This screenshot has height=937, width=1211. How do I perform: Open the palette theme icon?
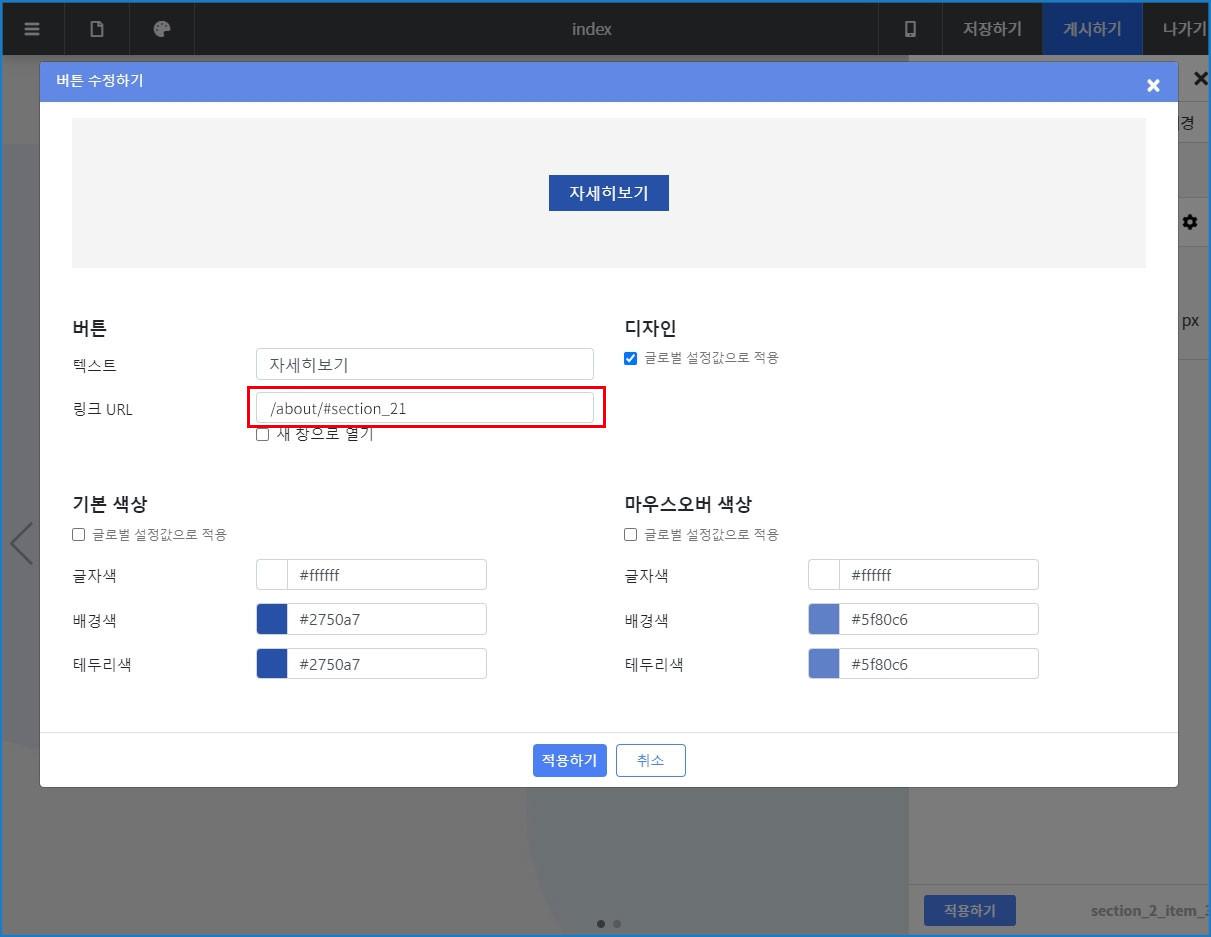click(161, 29)
